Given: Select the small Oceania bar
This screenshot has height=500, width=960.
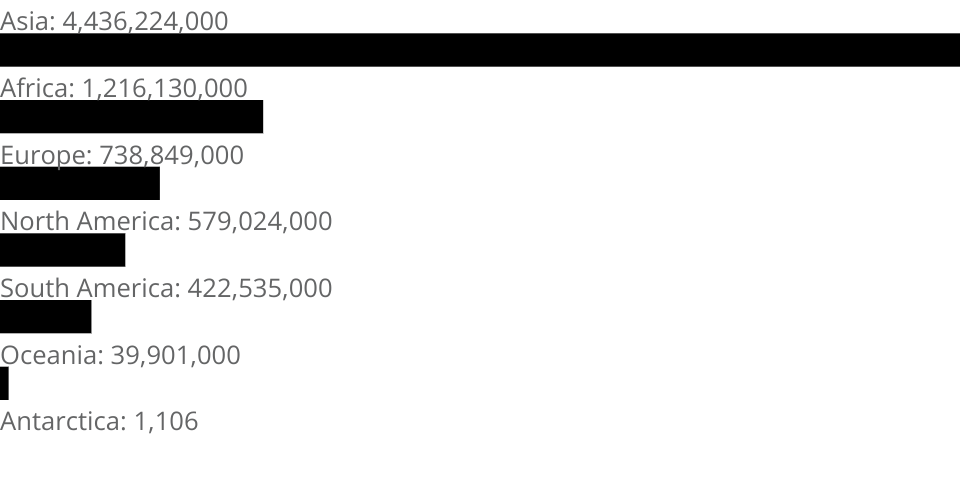Looking at the screenshot, I should tap(4, 383).
